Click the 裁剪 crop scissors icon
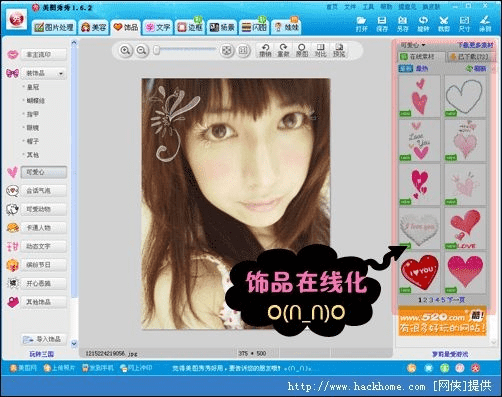The height and width of the screenshot is (397, 502). 444,24
